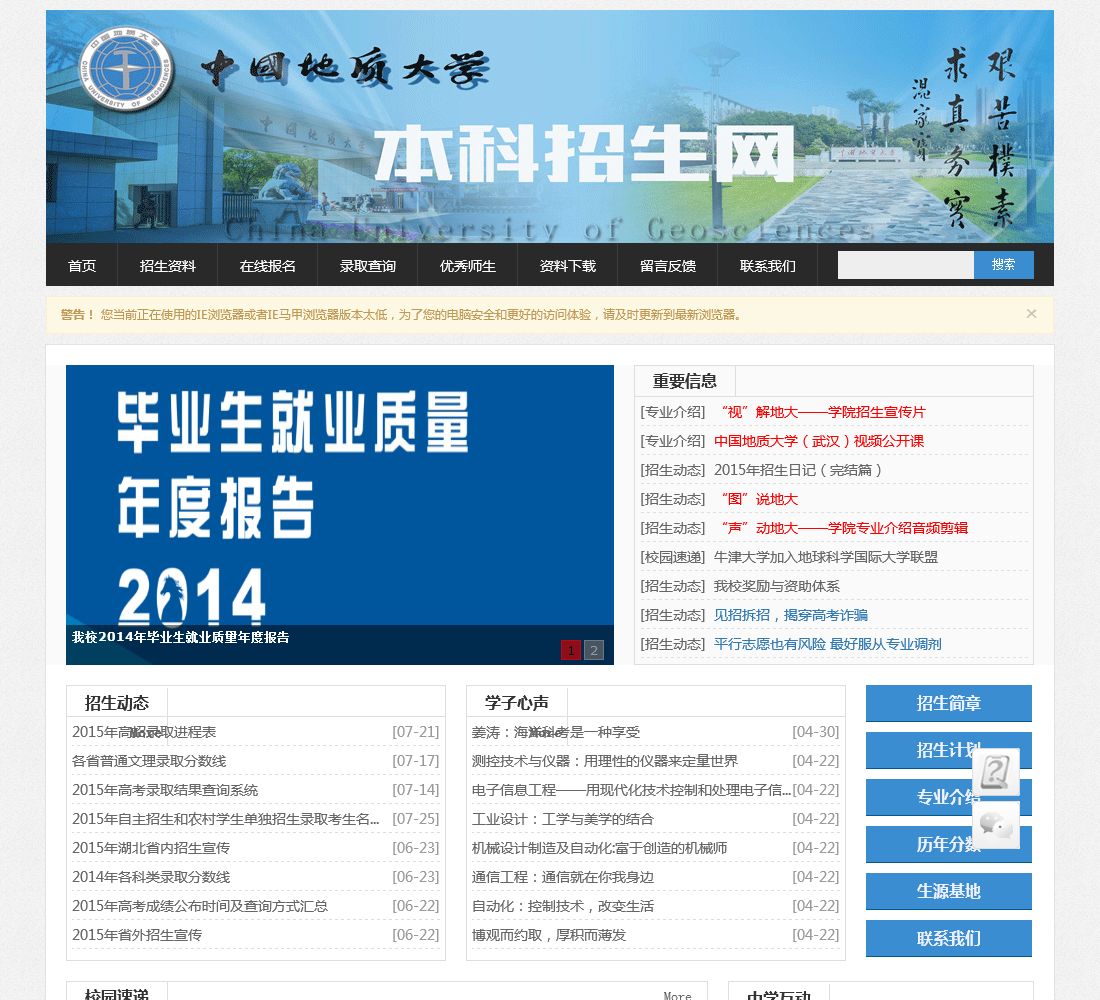Click the first [专业介绍] category tag
Viewport: 1100px width, 1000px height.
point(673,412)
